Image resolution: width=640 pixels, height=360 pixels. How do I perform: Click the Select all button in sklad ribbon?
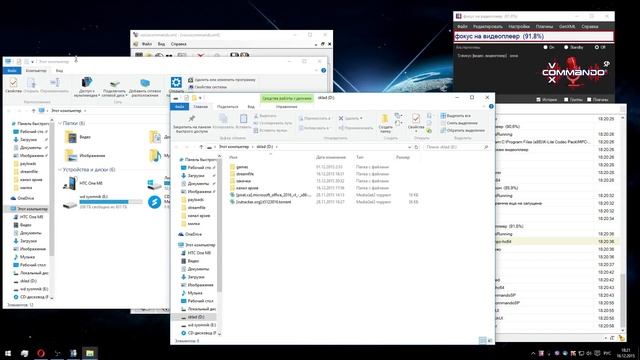(455, 116)
